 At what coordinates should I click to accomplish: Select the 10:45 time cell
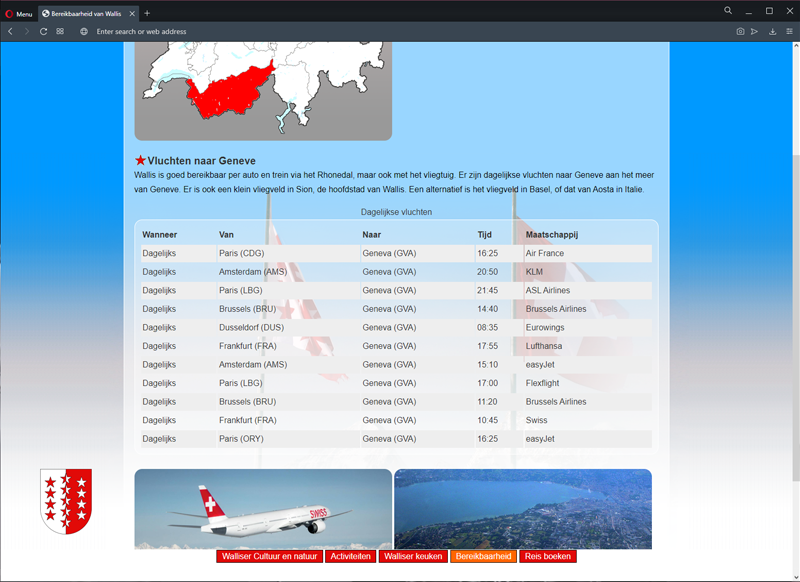pos(499,420)
